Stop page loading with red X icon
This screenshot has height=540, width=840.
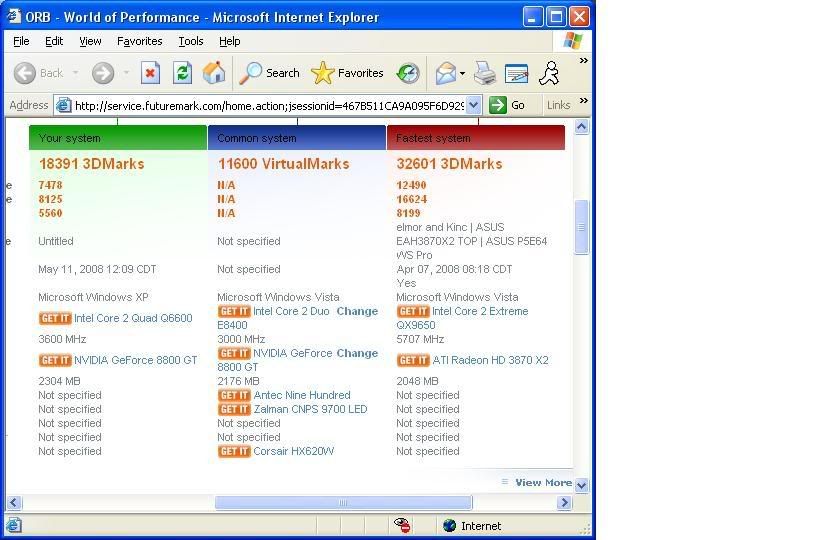pyautogui.click(x=151, y=73)
